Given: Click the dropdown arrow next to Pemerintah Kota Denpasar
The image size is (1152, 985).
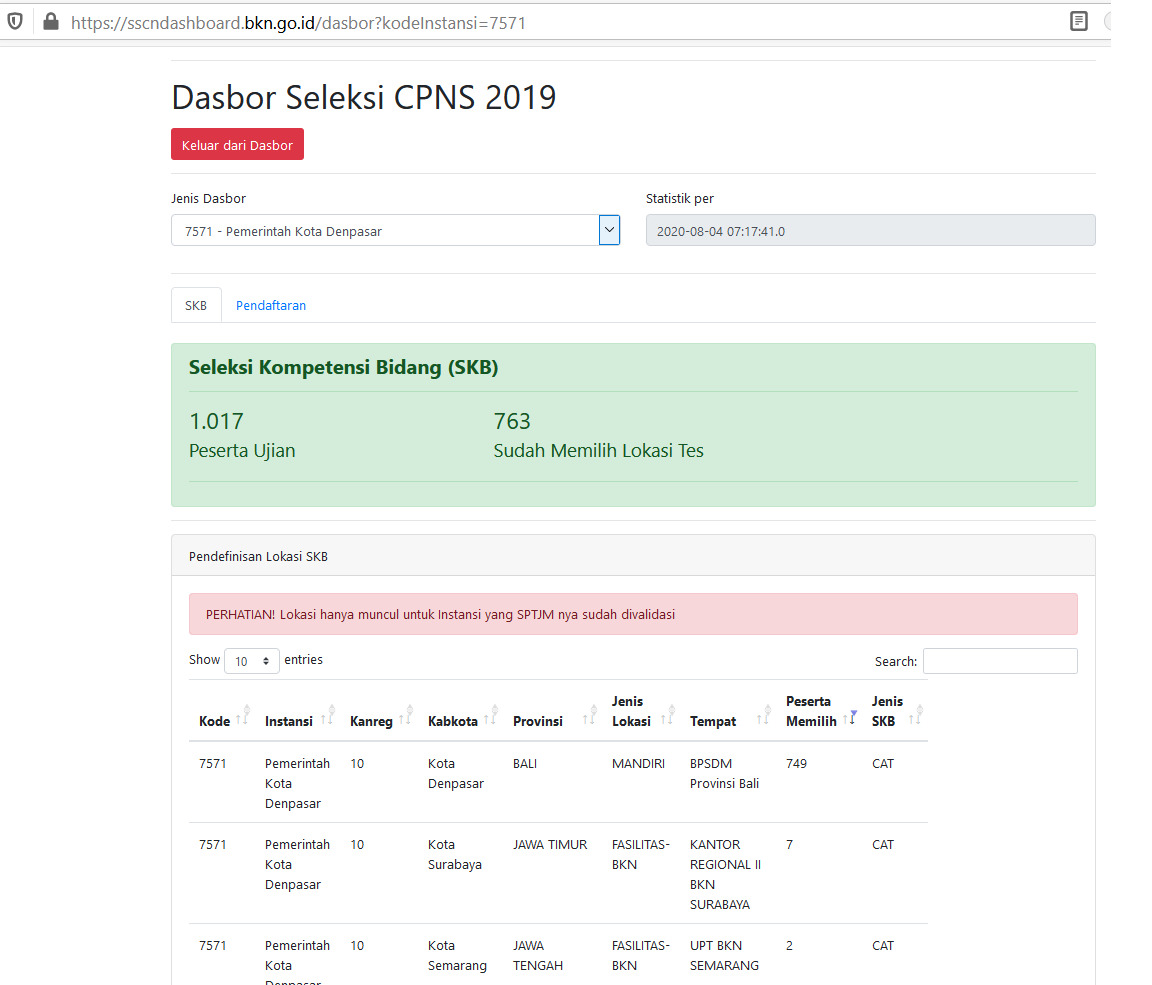Looking at the screenshot, I should (x=609, y=230).
